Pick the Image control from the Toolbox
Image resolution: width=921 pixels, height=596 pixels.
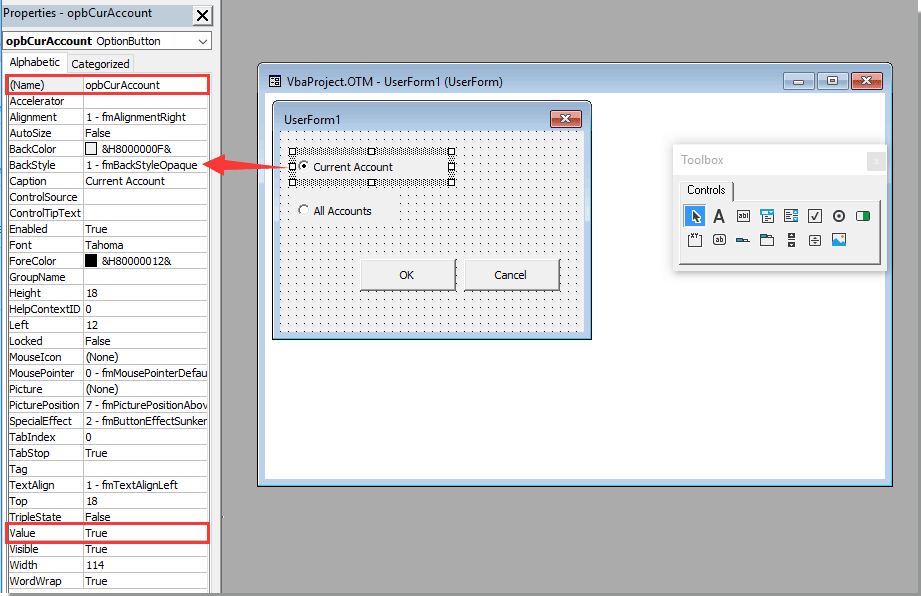(x=838, y=240)
